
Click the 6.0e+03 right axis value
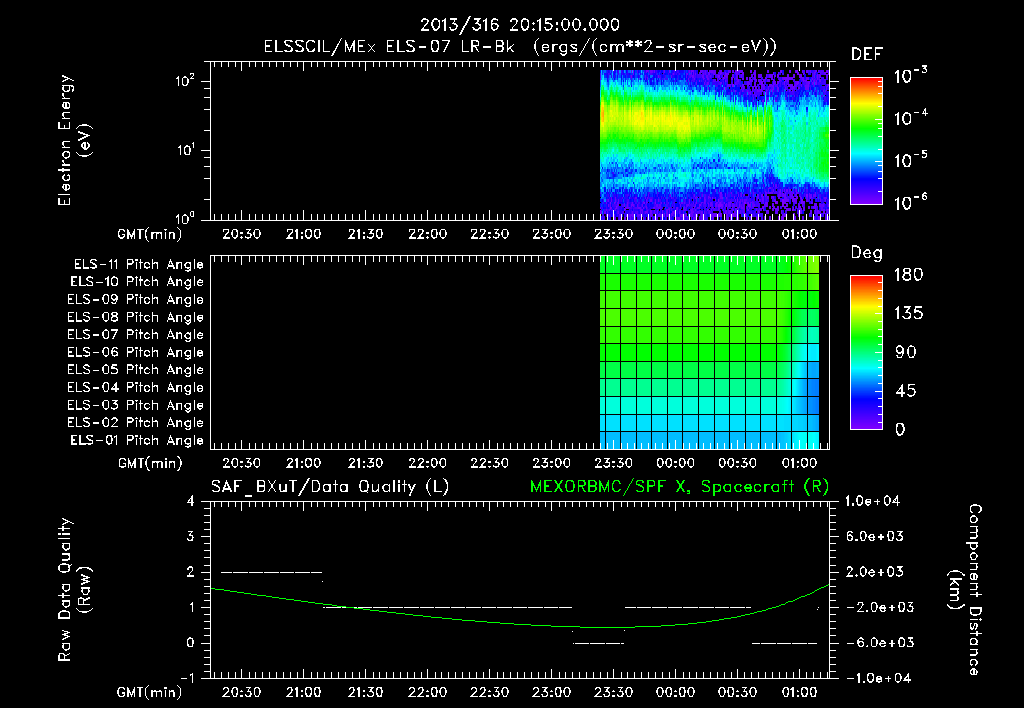(x=874, y=536)
